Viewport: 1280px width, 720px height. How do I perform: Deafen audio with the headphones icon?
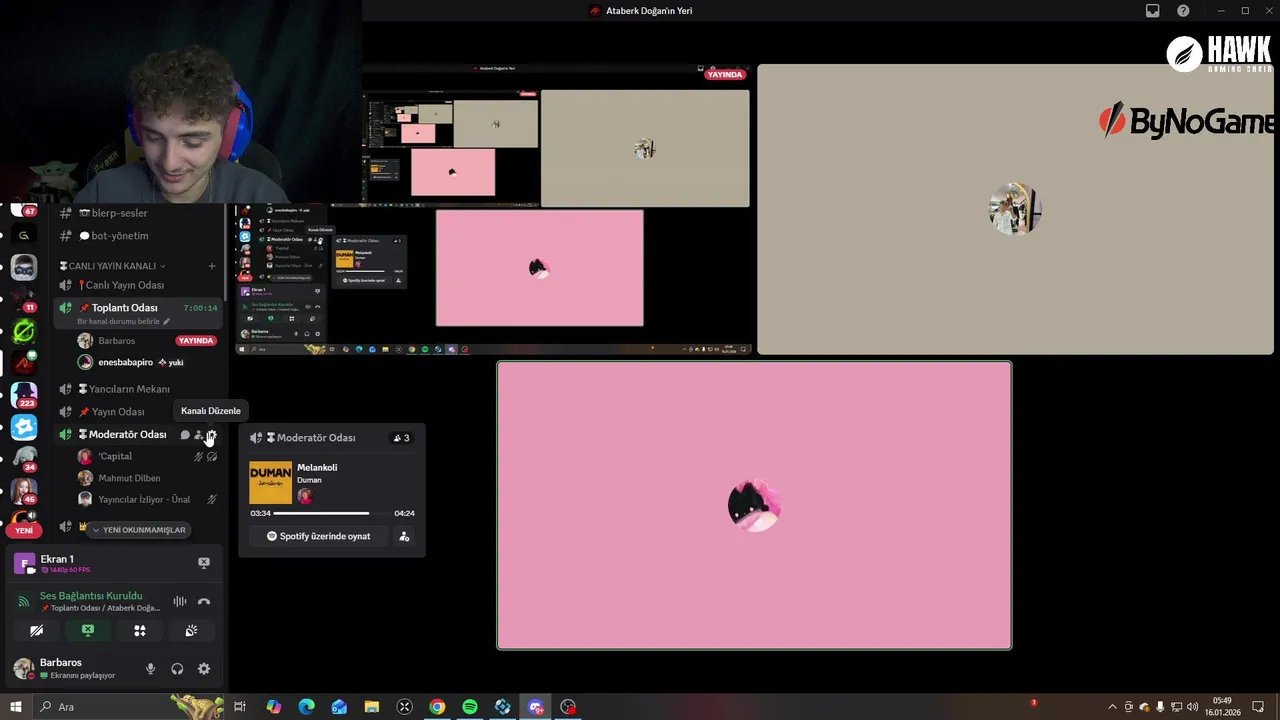pos(177,669)
